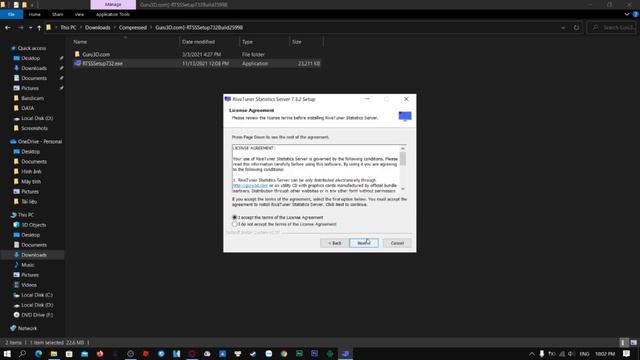
Task: Open Windows taskbar search
Action: (x=22, y=354)
